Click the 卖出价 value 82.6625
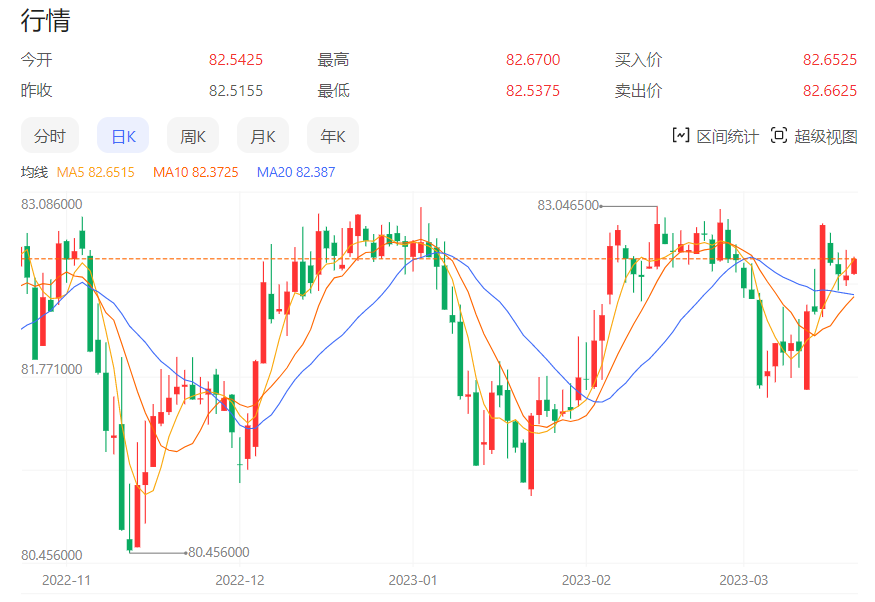 [830, 91]
